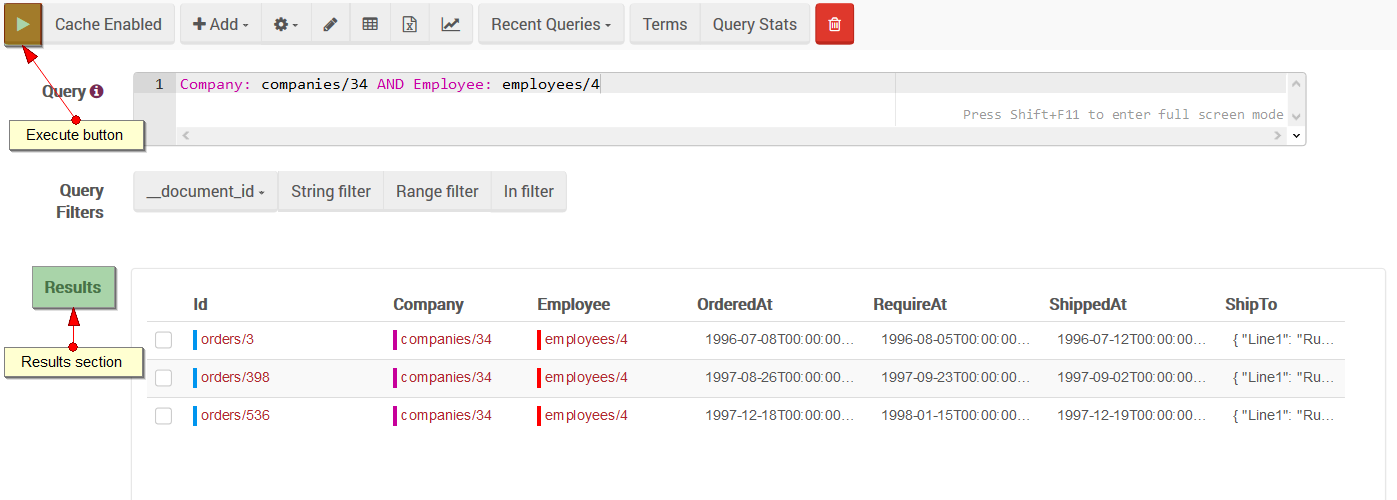The image size is (1397, 500).
Task: Add a Range filter
Action: pyautogui.click(x=437, y=191)
